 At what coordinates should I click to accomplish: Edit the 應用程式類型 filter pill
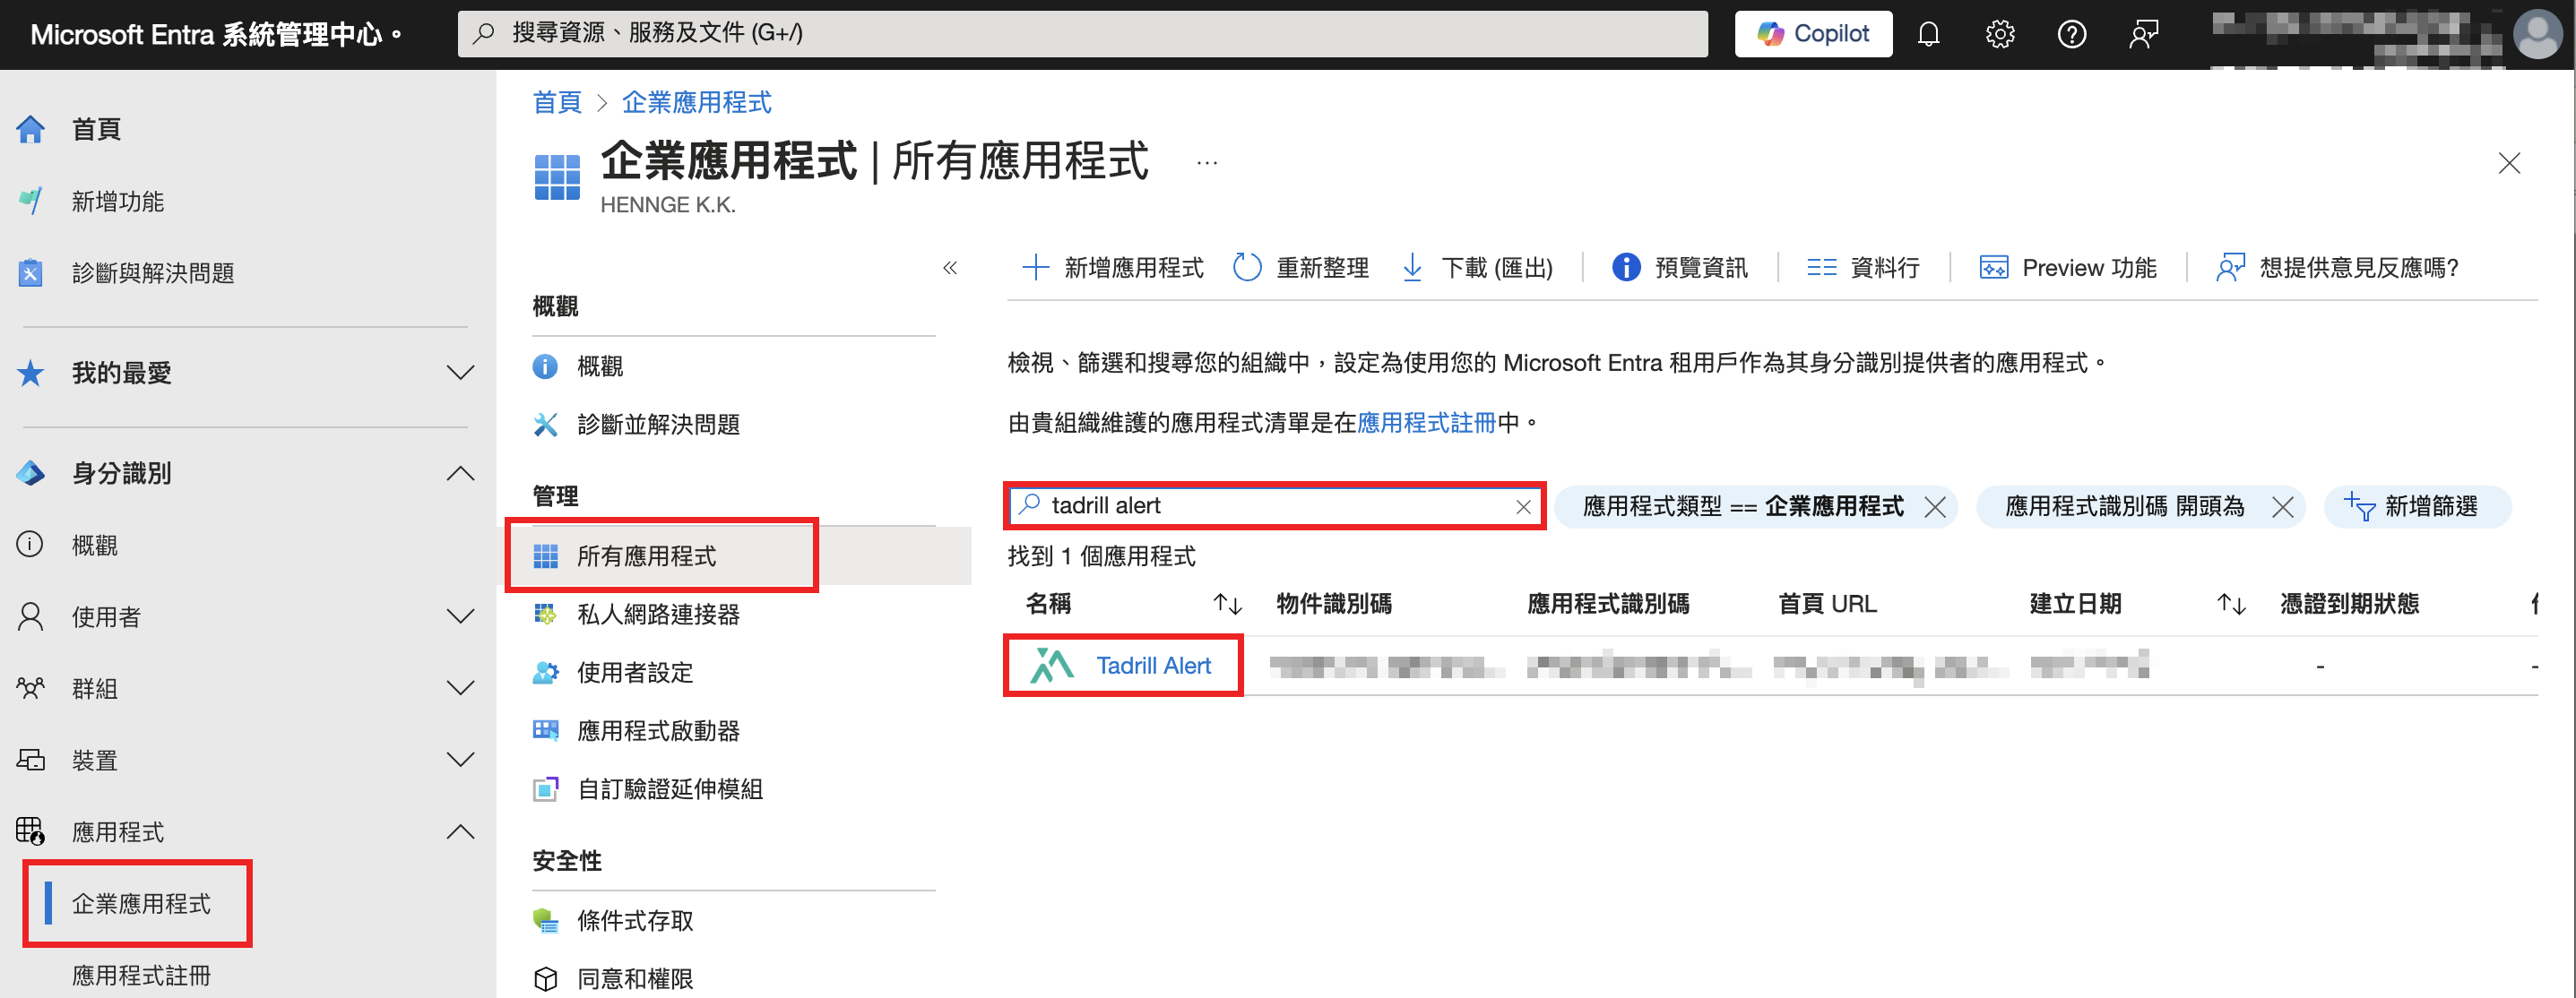coord(1742,507)
